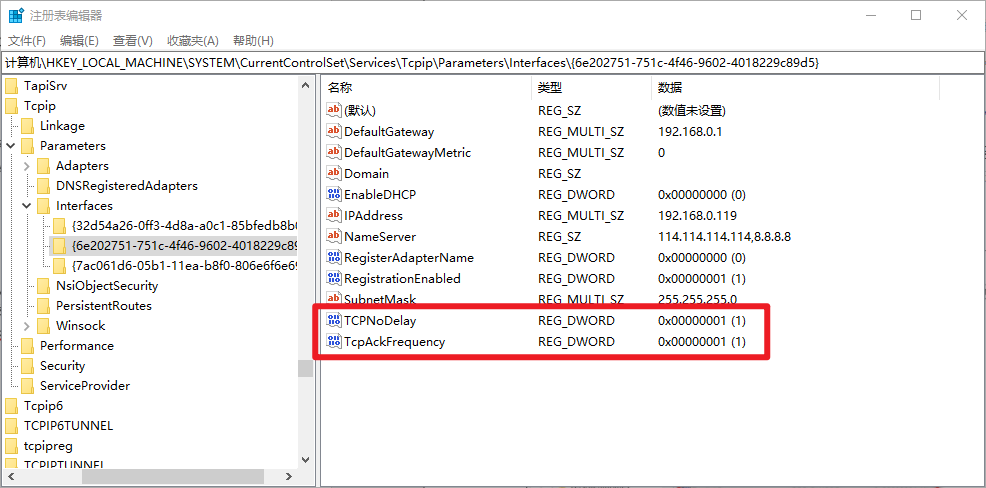Screen dimensions: 986x488
Task: Select the Tcpip6 folder icon
Action: coord(11,406)
